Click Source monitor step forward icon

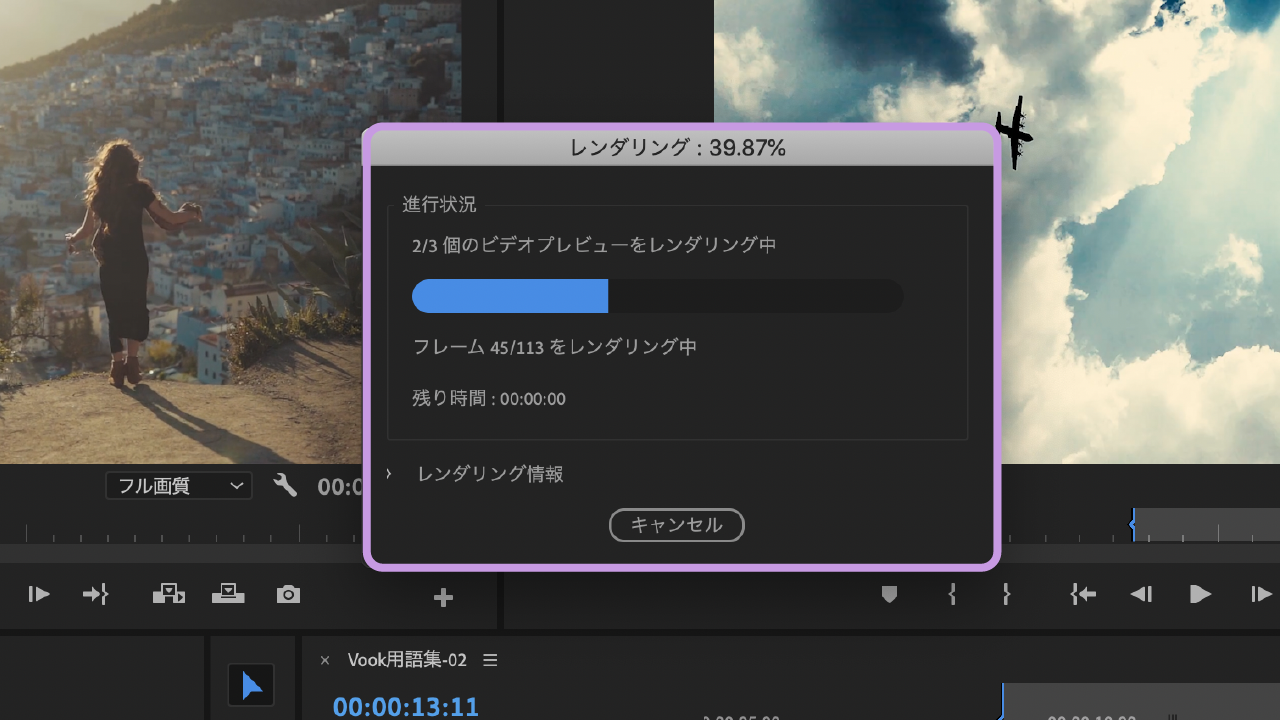click(39, 595)
